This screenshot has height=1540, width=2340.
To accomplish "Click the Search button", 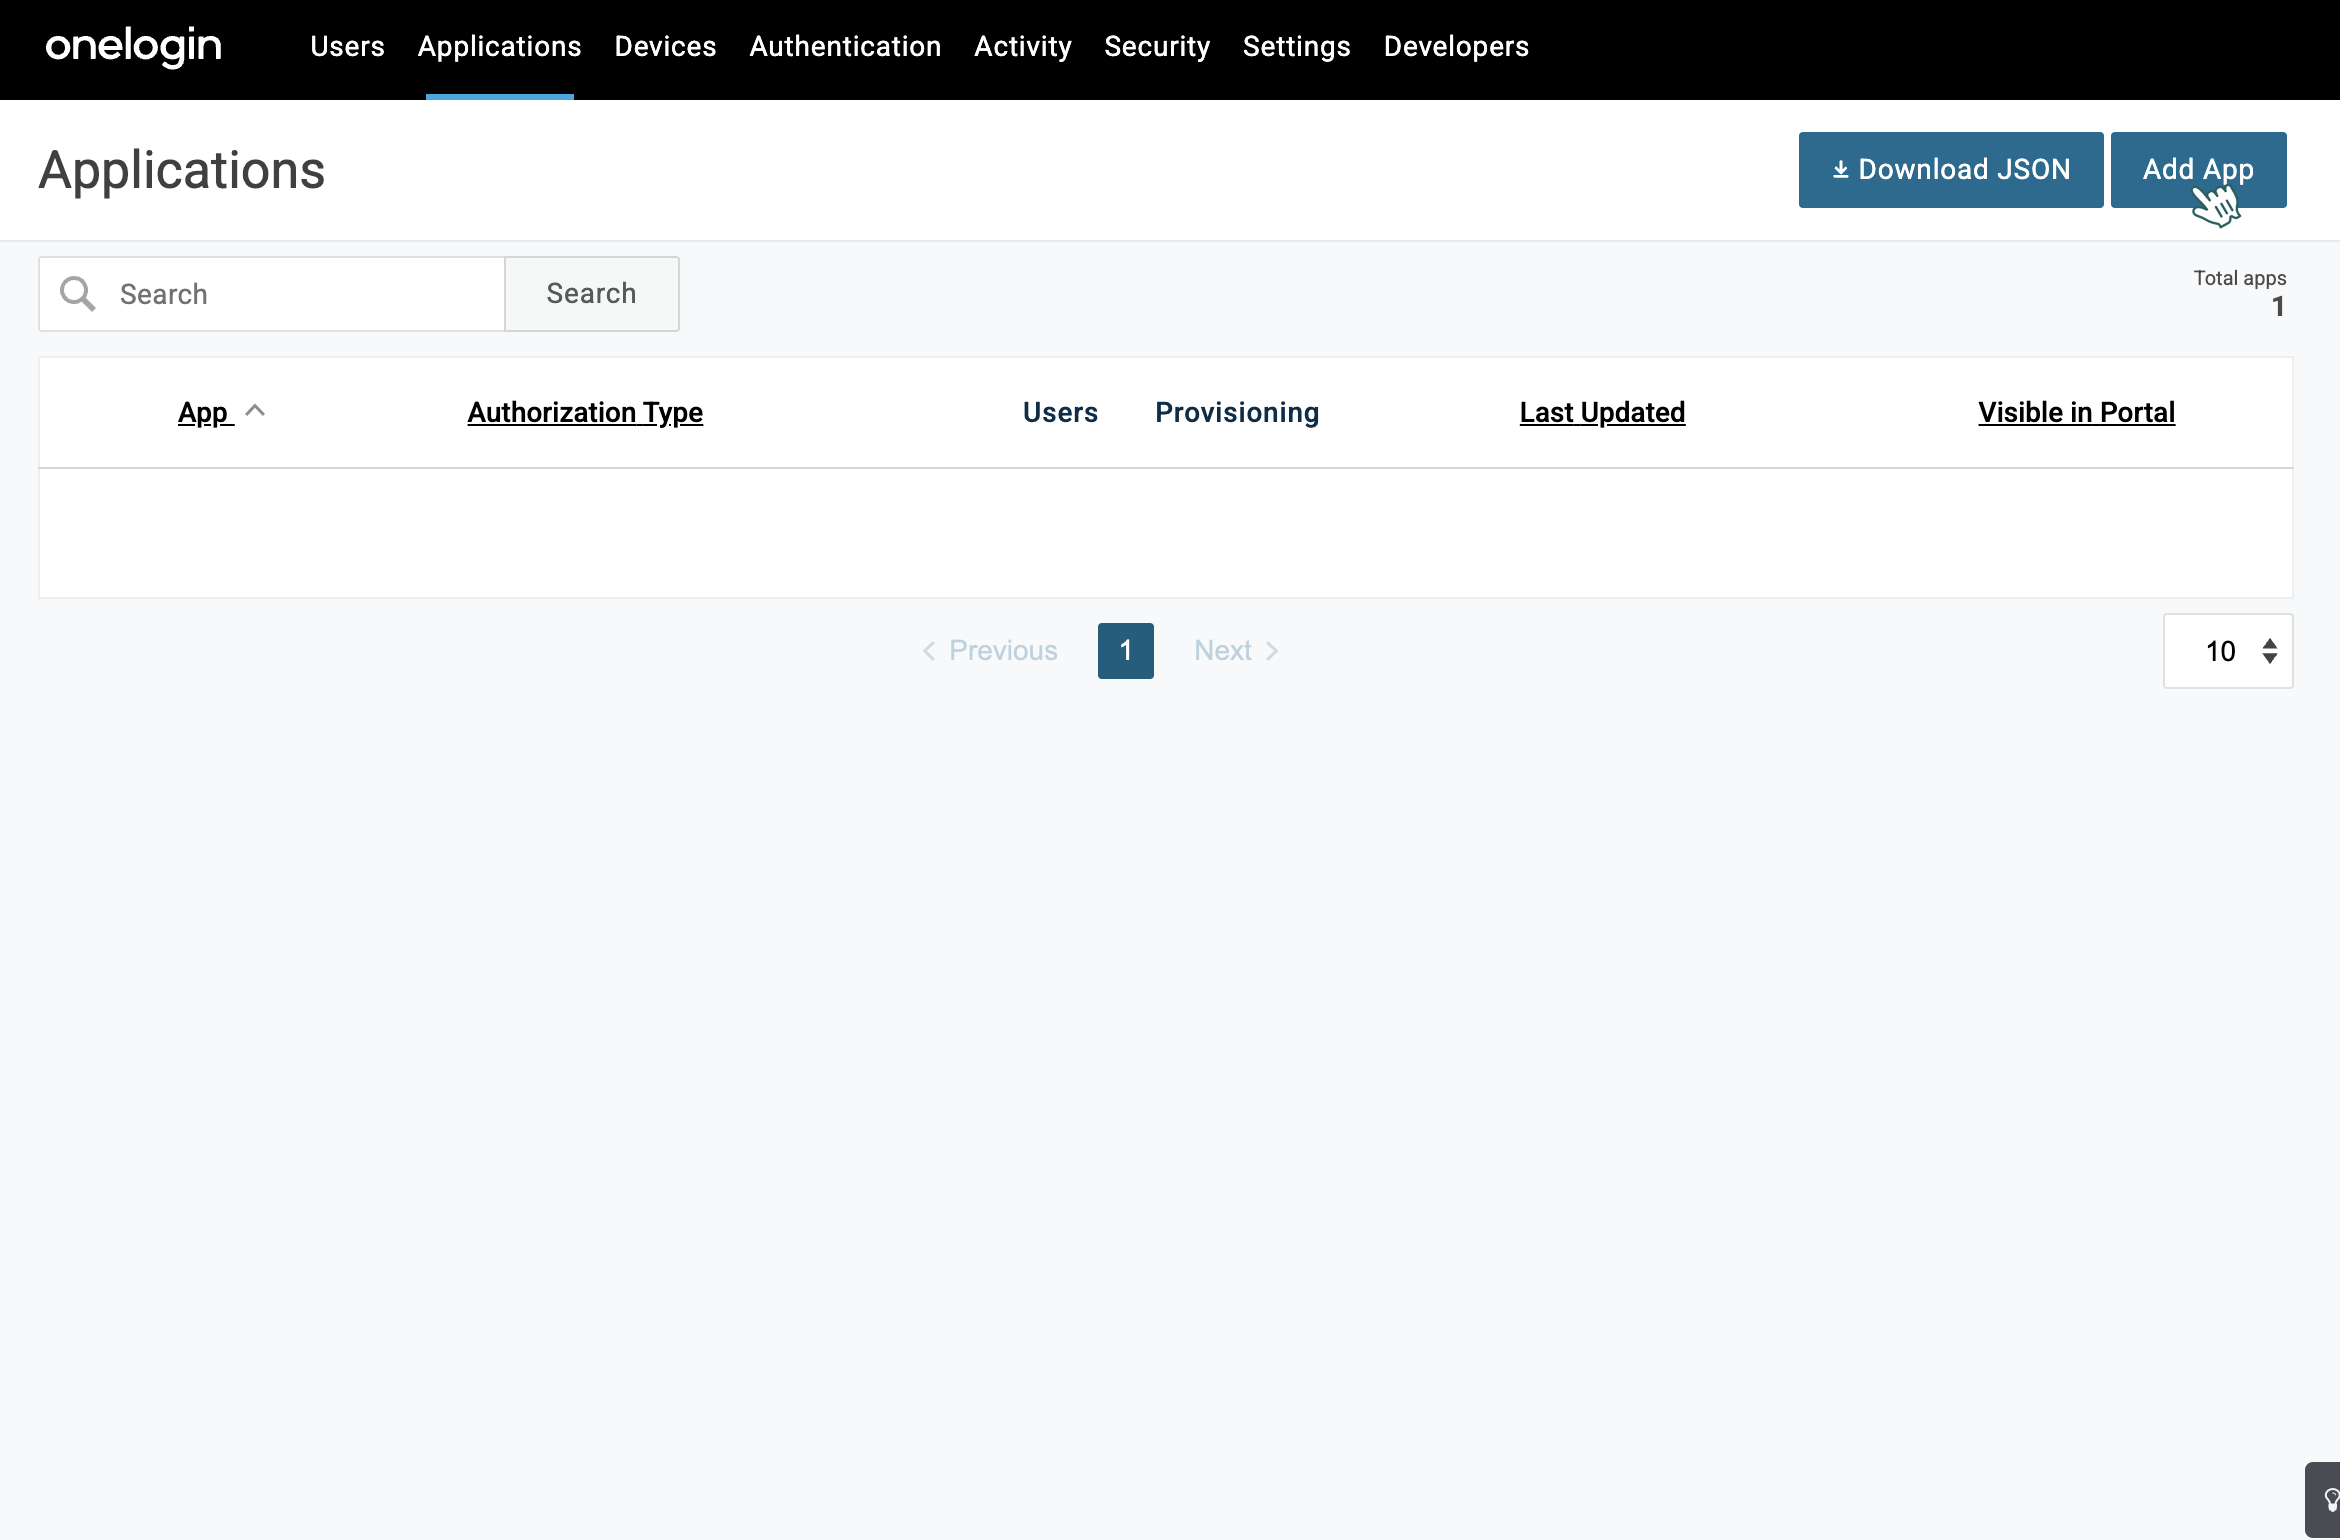I will coord(592,294).
